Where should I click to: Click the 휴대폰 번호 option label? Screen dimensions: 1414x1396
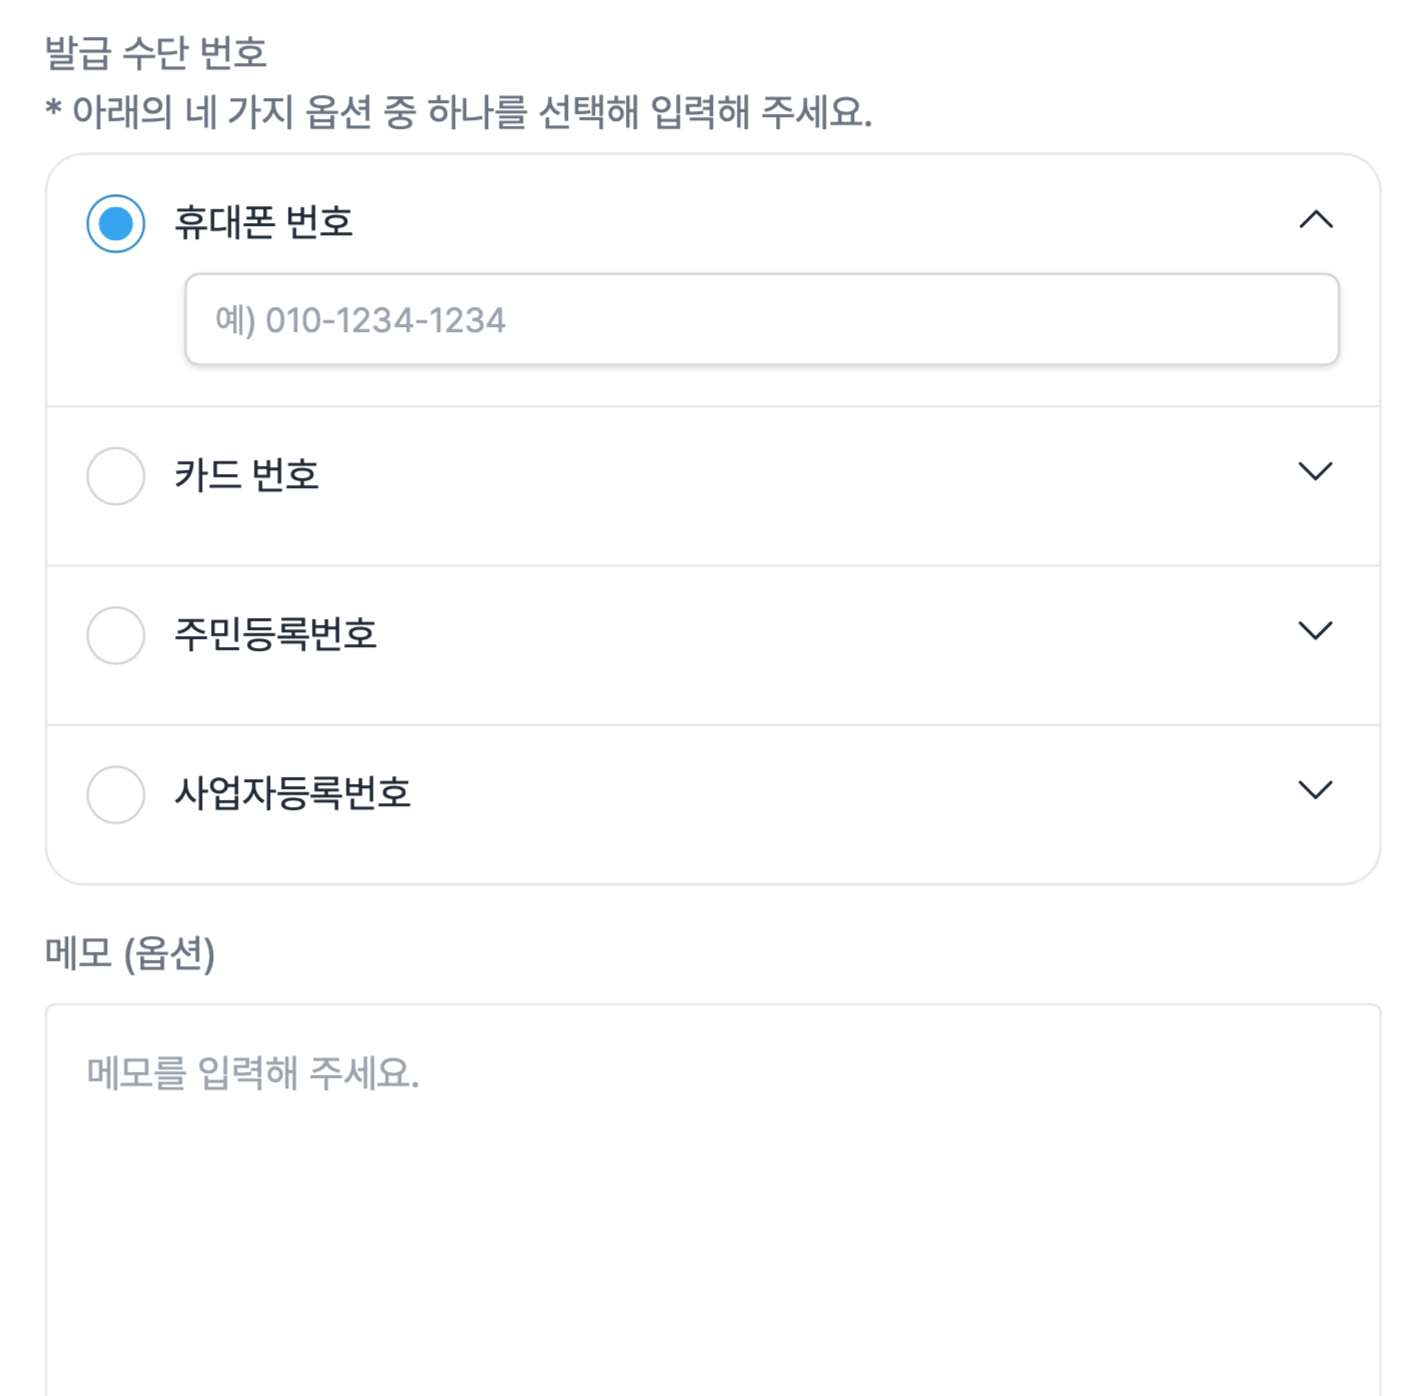pos(263,222)
